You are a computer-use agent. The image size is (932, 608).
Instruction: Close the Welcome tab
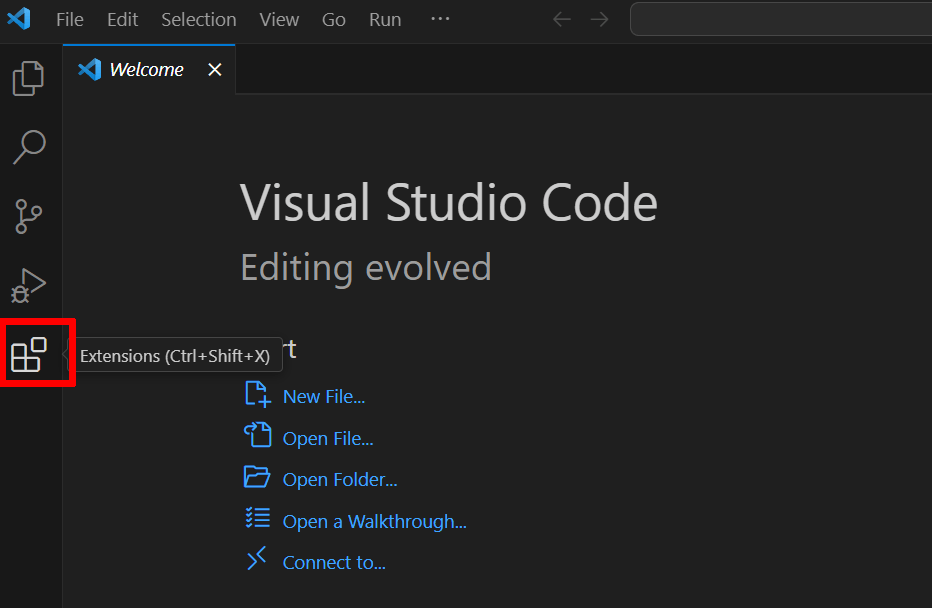pos(214,69)
